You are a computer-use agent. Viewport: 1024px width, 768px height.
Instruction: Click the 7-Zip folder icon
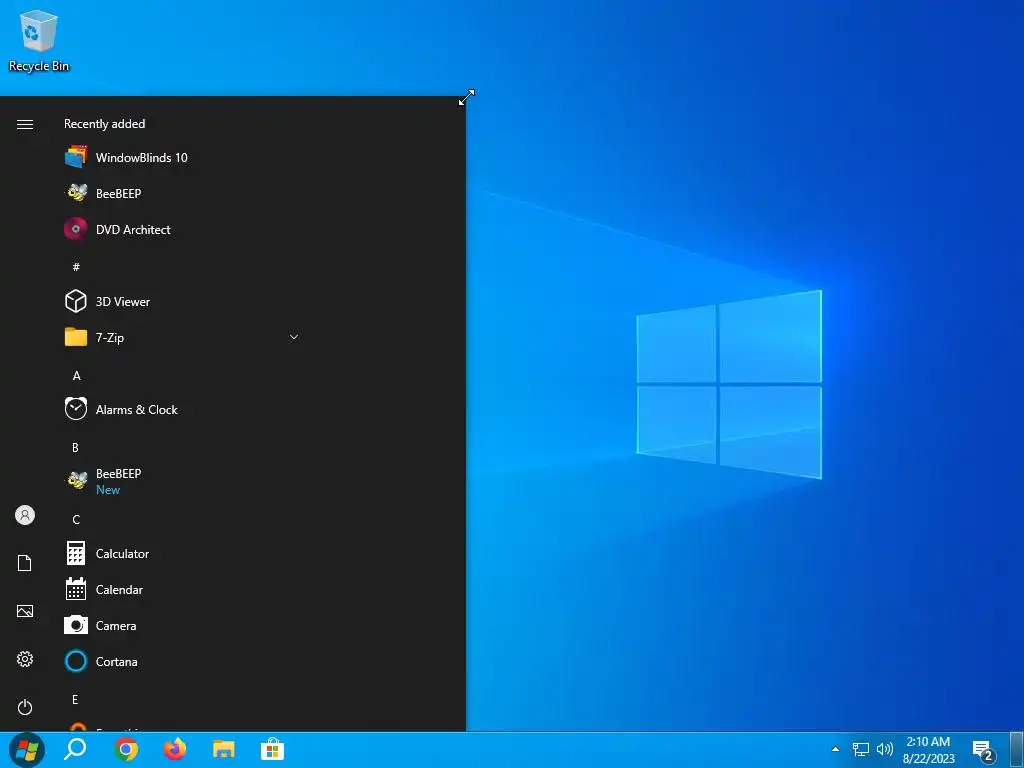pos(76,337)
